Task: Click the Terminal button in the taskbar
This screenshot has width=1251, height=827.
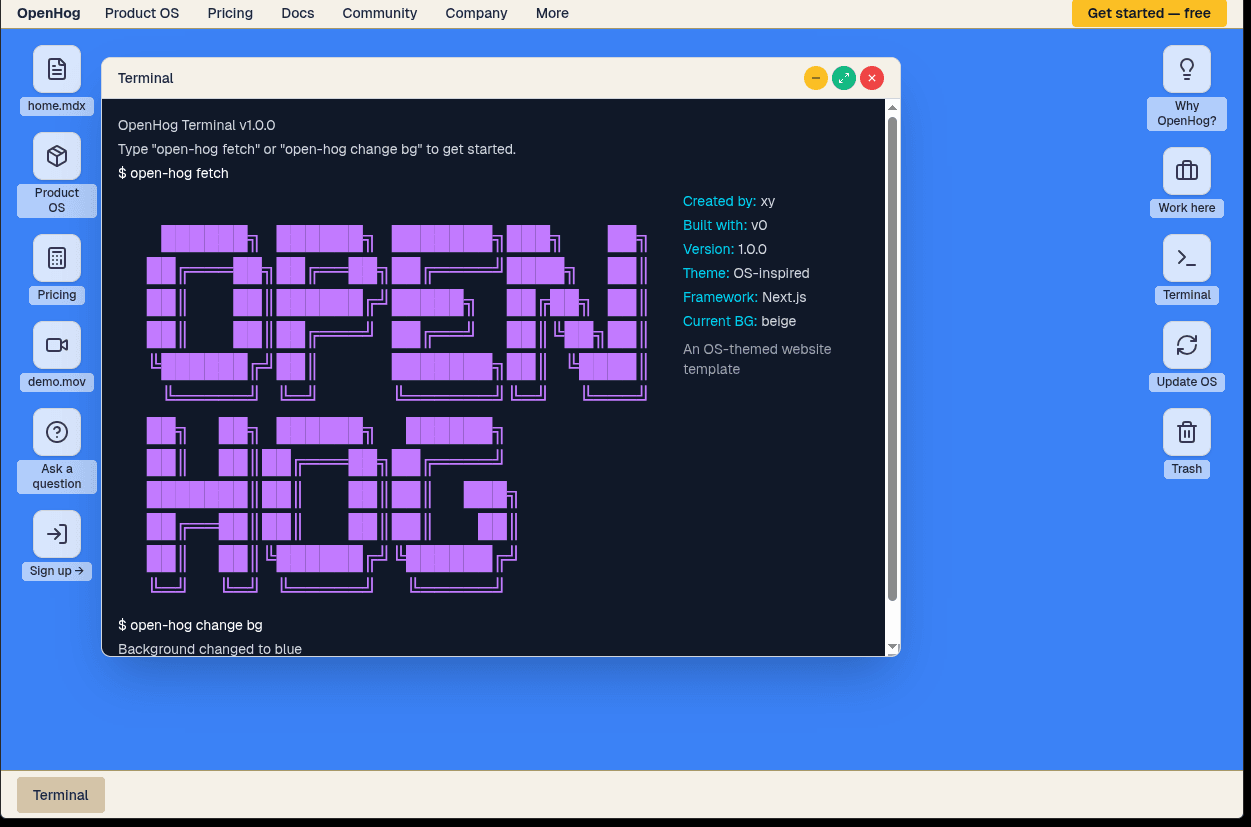Action: tap(60, 794)
